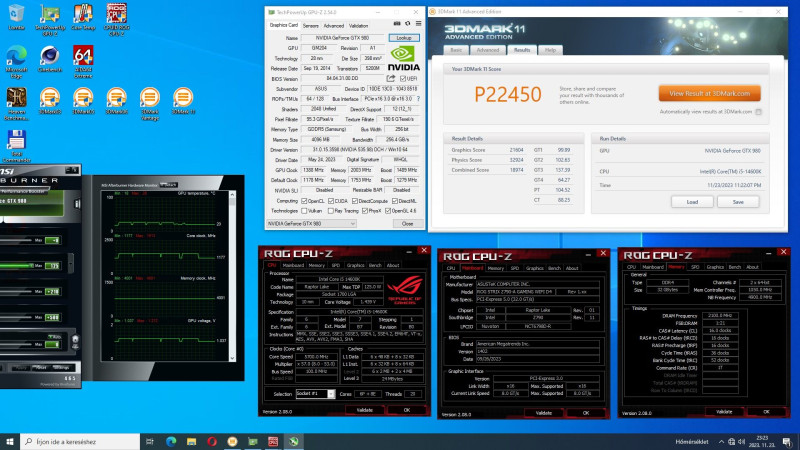The image size is (800, 450).
Task: Open 3DMark 11 desktop shortcut
Action: click(x=183, y=101)
